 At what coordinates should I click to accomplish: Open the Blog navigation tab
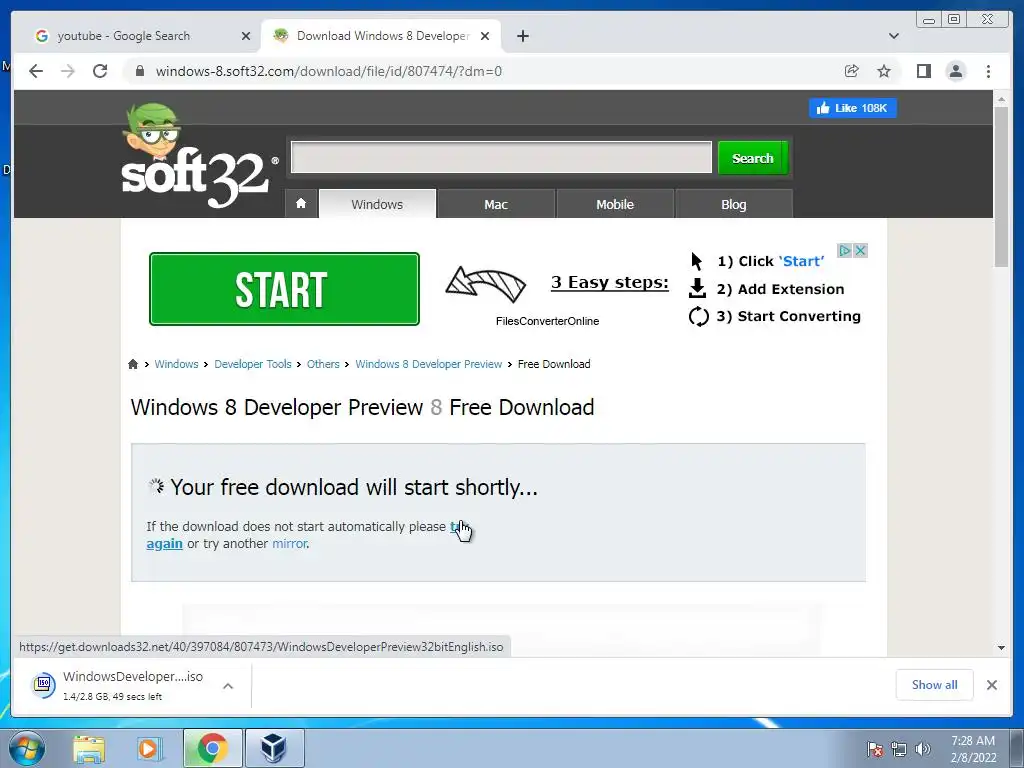tap(733, 204)
